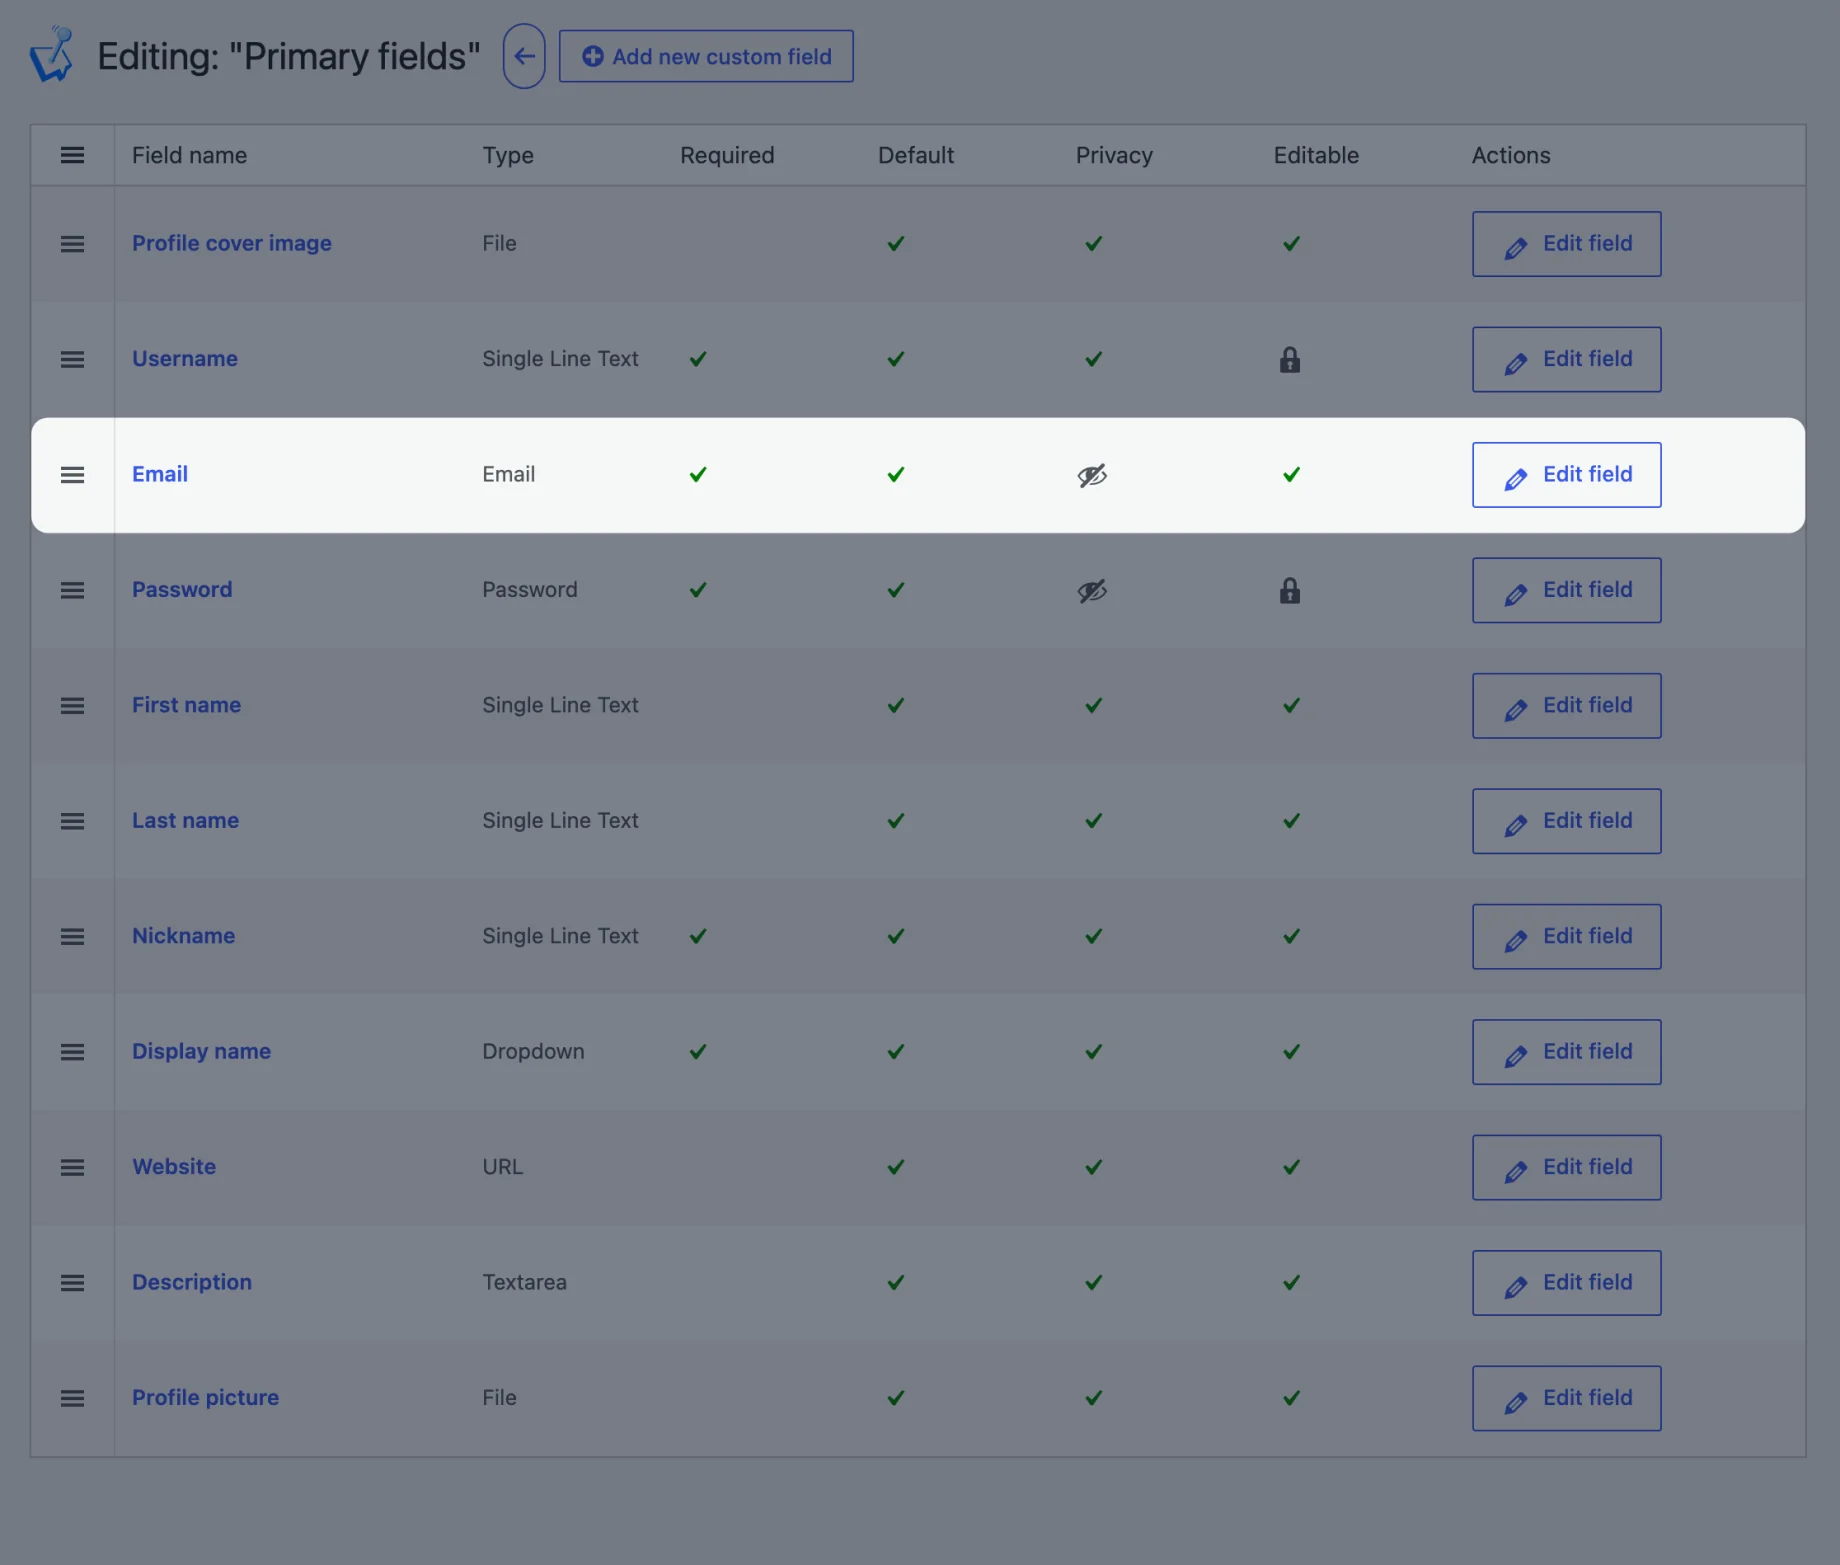1840x1565 pixels.
Task: Click the back arrow next to the title
Action: 524,56
